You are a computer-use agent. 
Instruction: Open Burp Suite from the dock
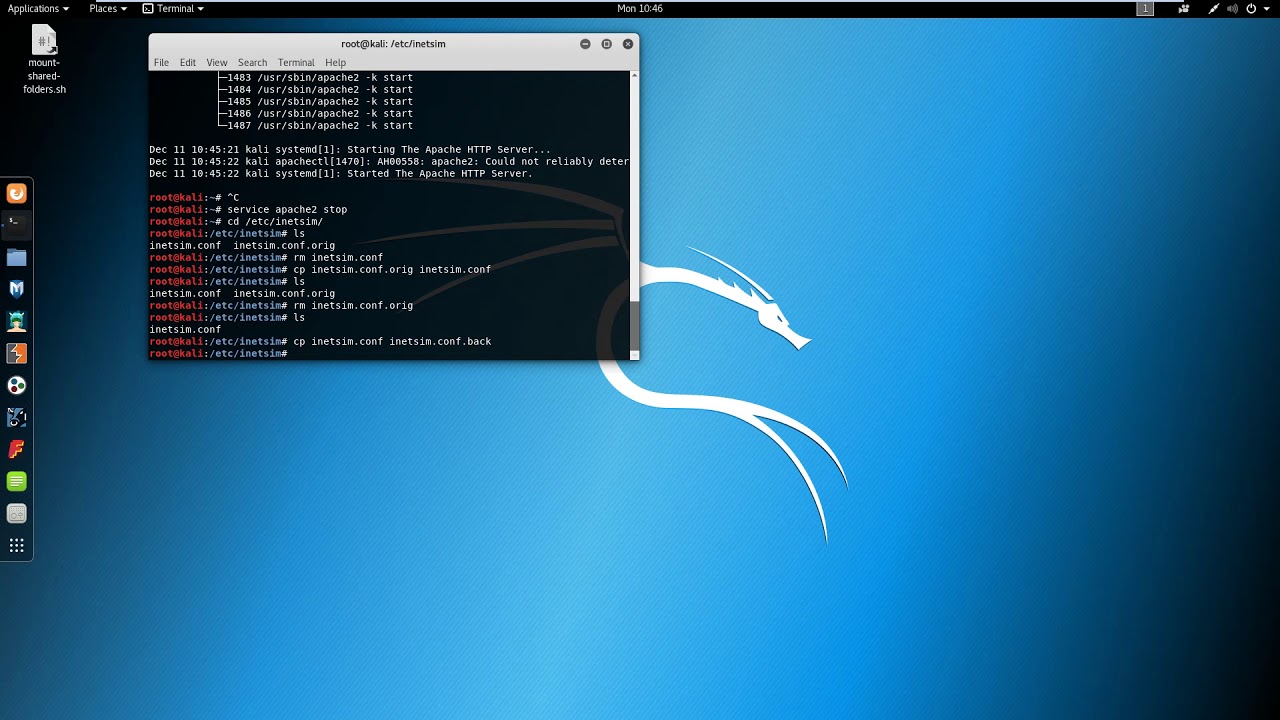[16, 354]
